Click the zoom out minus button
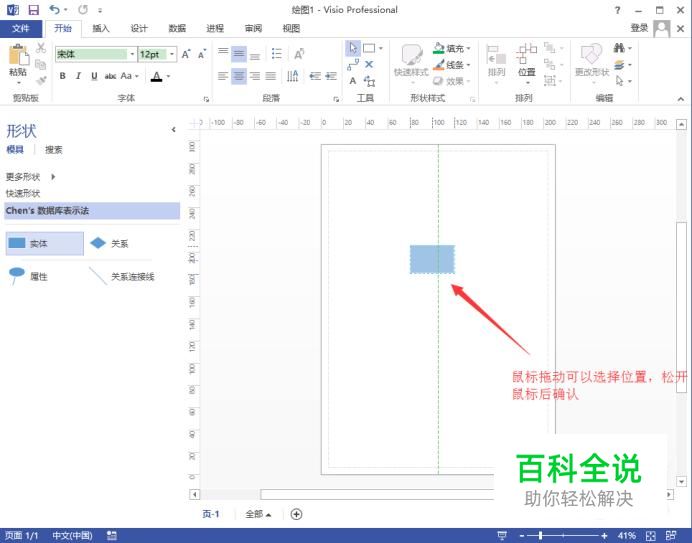This screenshot has width=692, height=543. [521, 535]
